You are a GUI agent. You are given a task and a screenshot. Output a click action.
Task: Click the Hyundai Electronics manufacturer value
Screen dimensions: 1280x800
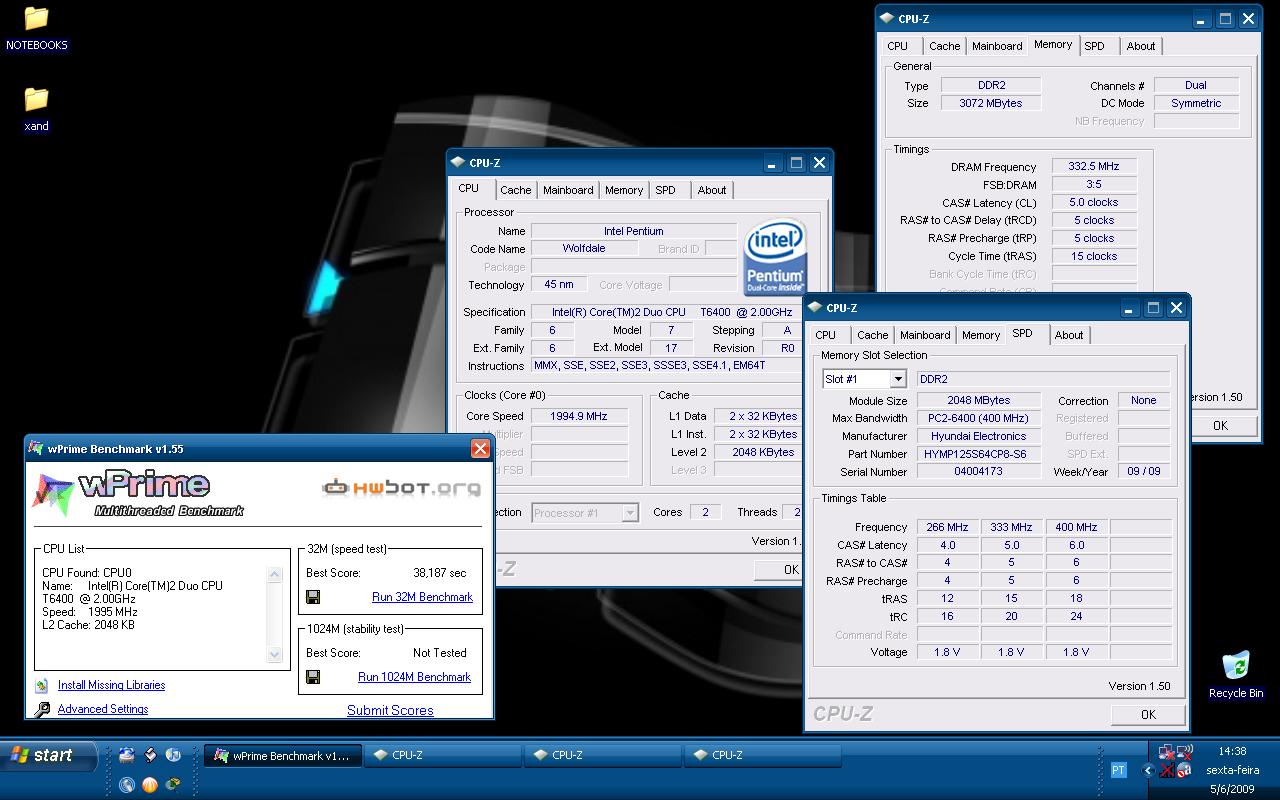coord(979,436)
